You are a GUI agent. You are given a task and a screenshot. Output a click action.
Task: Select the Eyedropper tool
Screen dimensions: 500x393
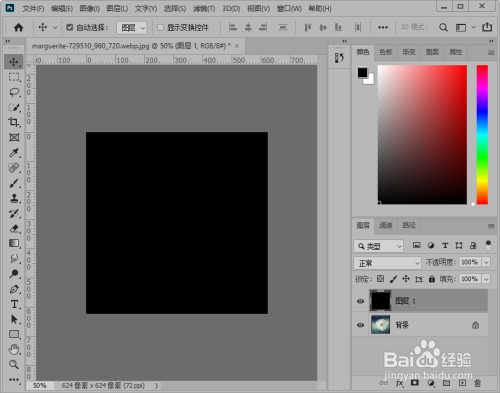coord(14,153)
